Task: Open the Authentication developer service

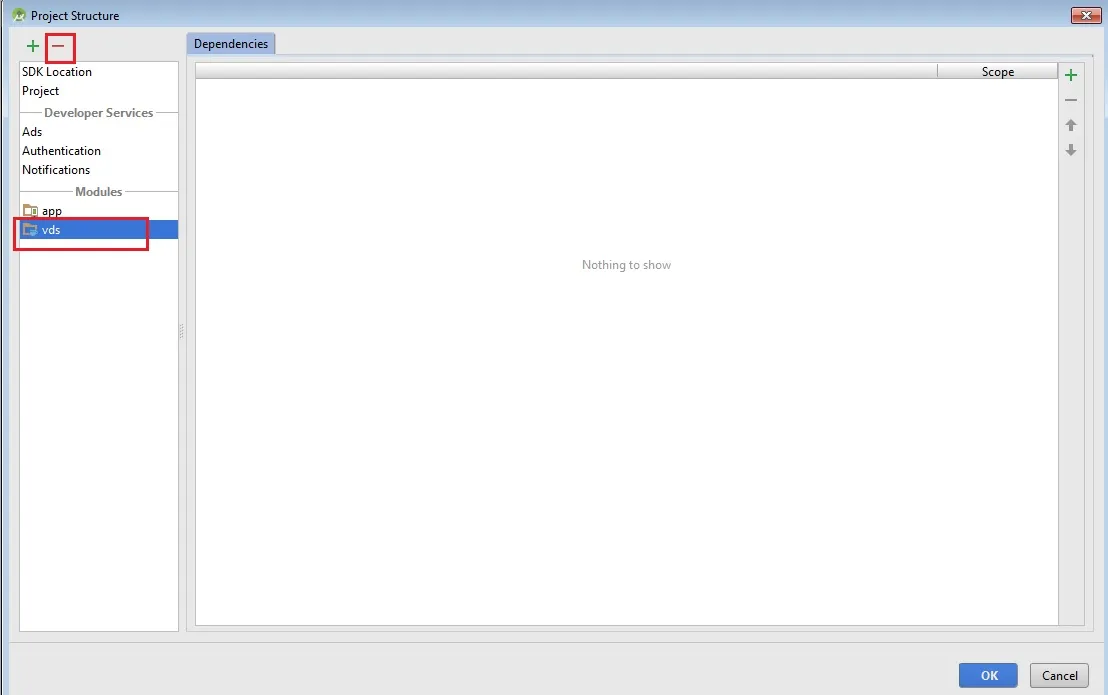Action: [98, 150]
